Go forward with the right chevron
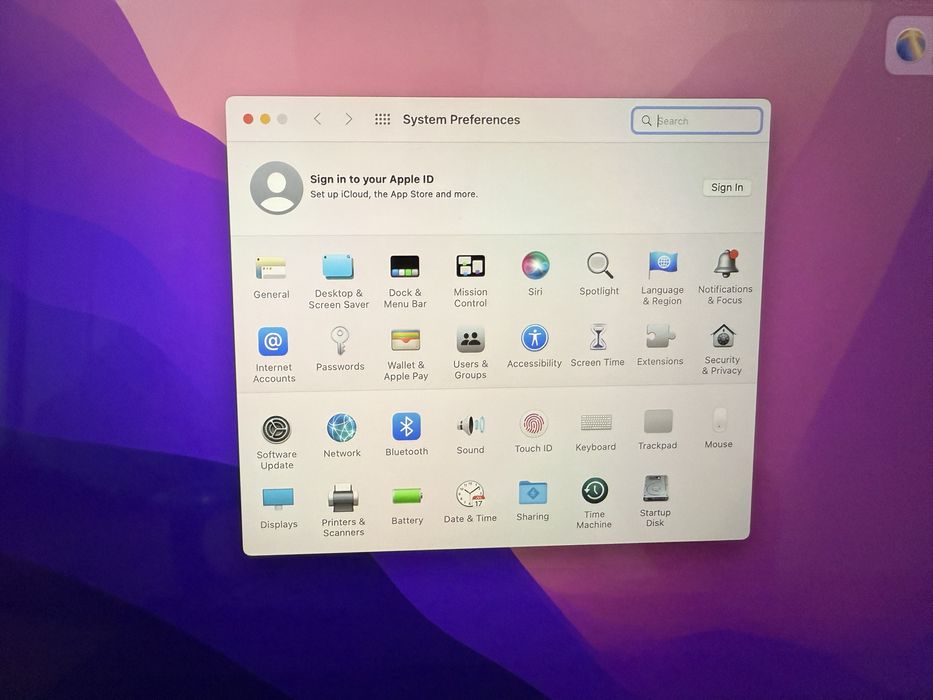 pos(349,119)
